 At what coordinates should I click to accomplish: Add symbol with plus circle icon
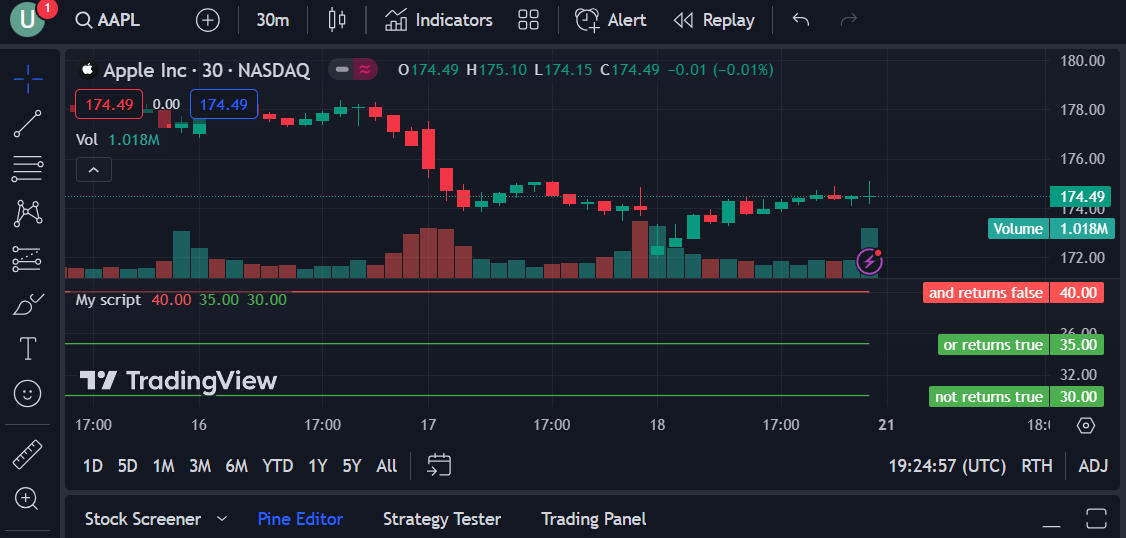click(208, 20)
